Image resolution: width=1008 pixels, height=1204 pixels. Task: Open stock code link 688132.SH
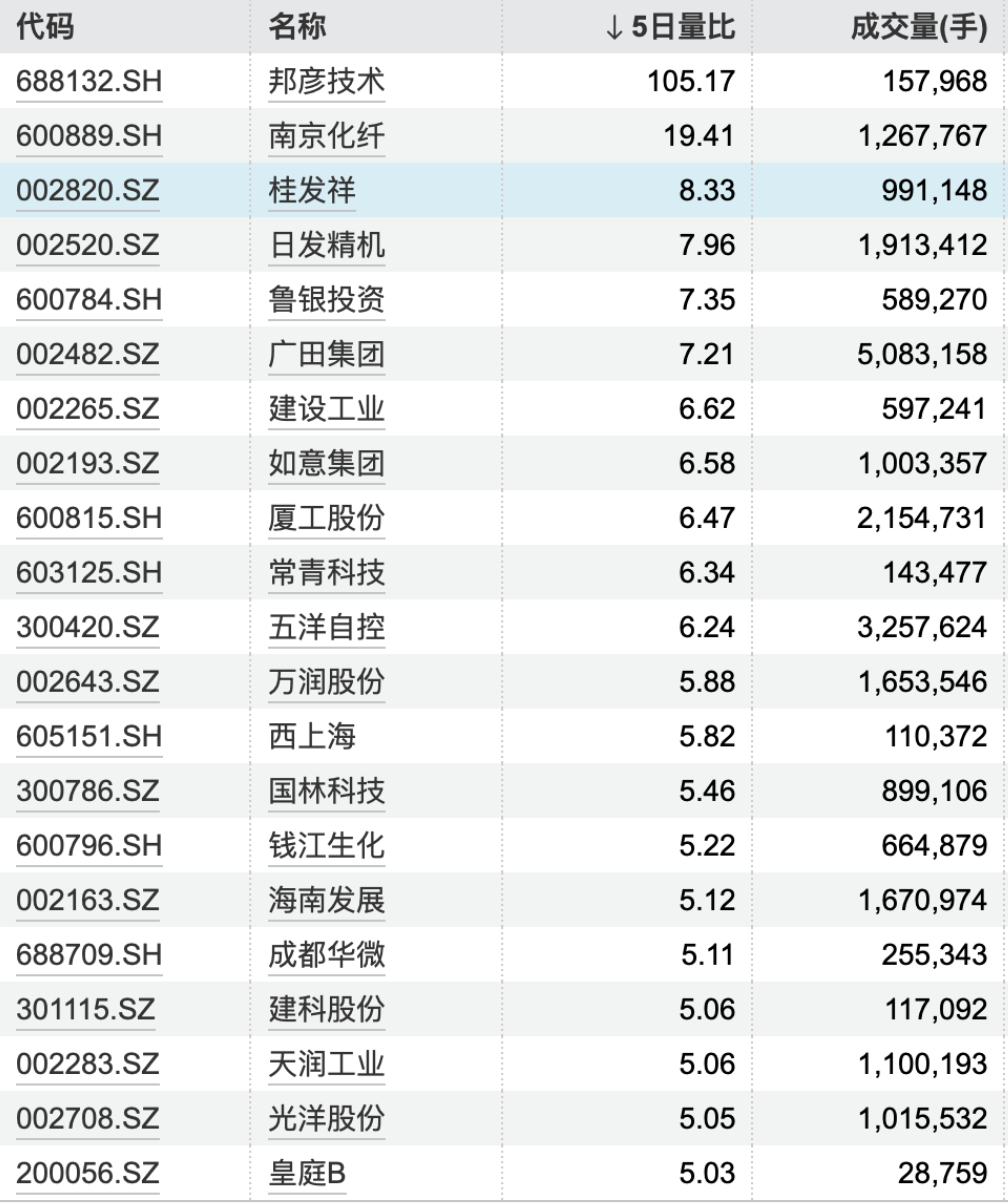pyautogui.click(x=88, y=82)
